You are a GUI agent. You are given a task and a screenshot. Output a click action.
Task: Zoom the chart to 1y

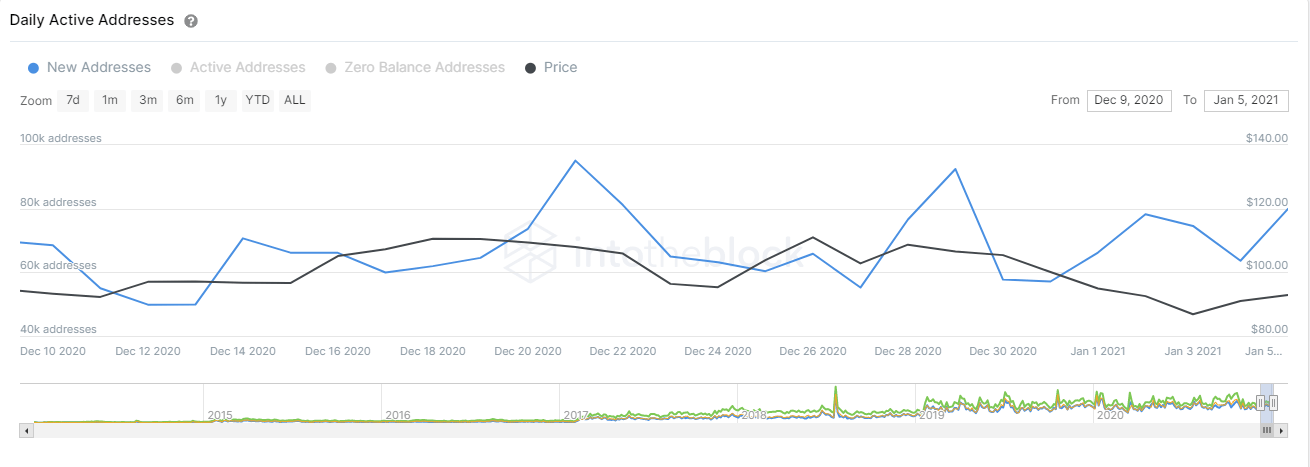(221, 100)
